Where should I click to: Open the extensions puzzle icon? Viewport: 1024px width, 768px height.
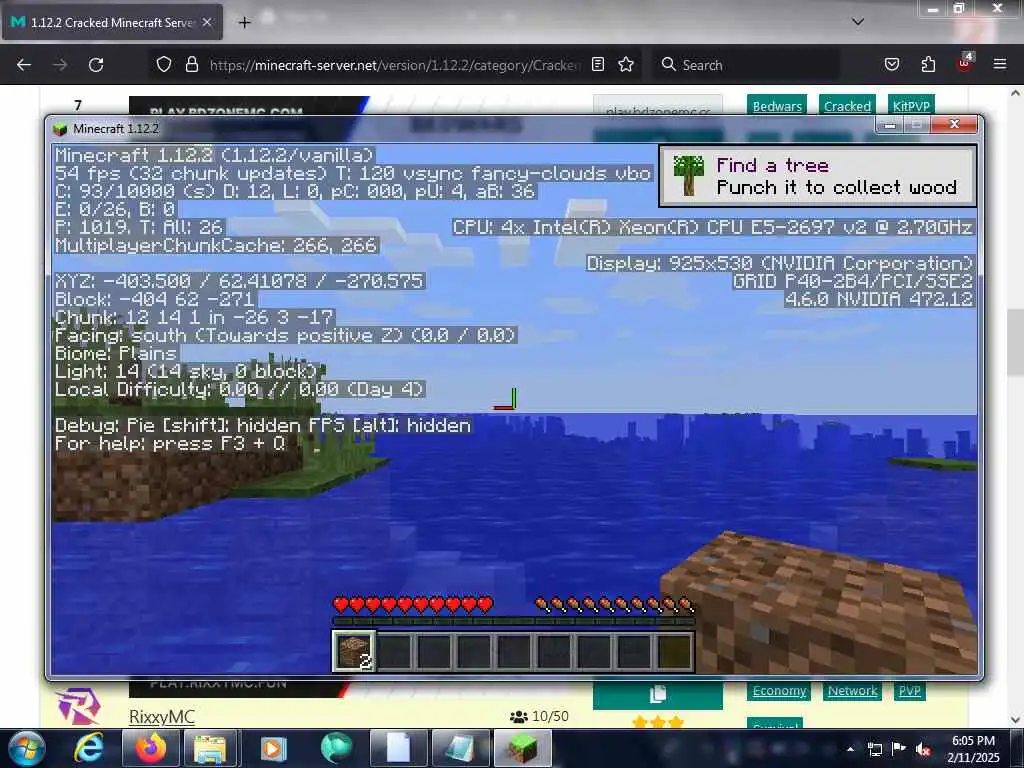tap(928, 64)
